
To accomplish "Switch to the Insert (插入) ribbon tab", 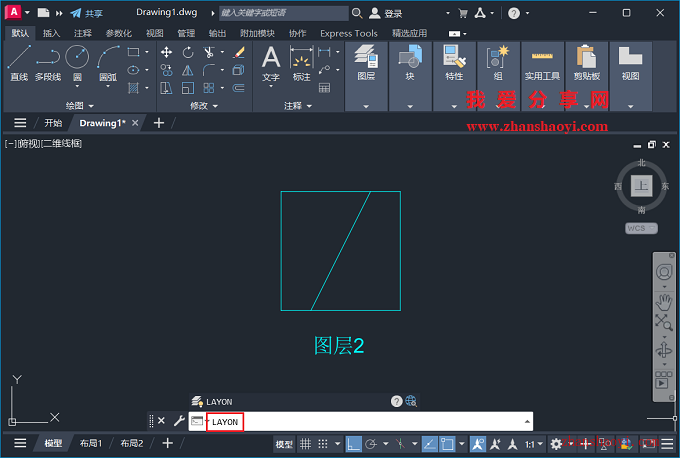I will [x=51, y=33].
